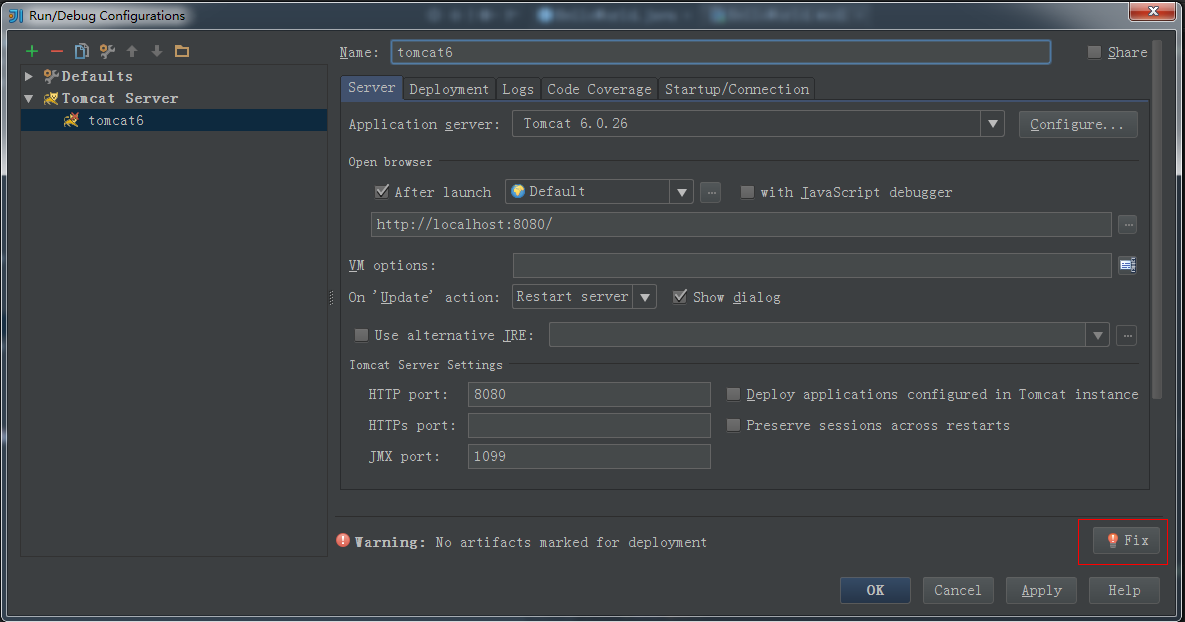Switch to the Server tab

point(371,88)
